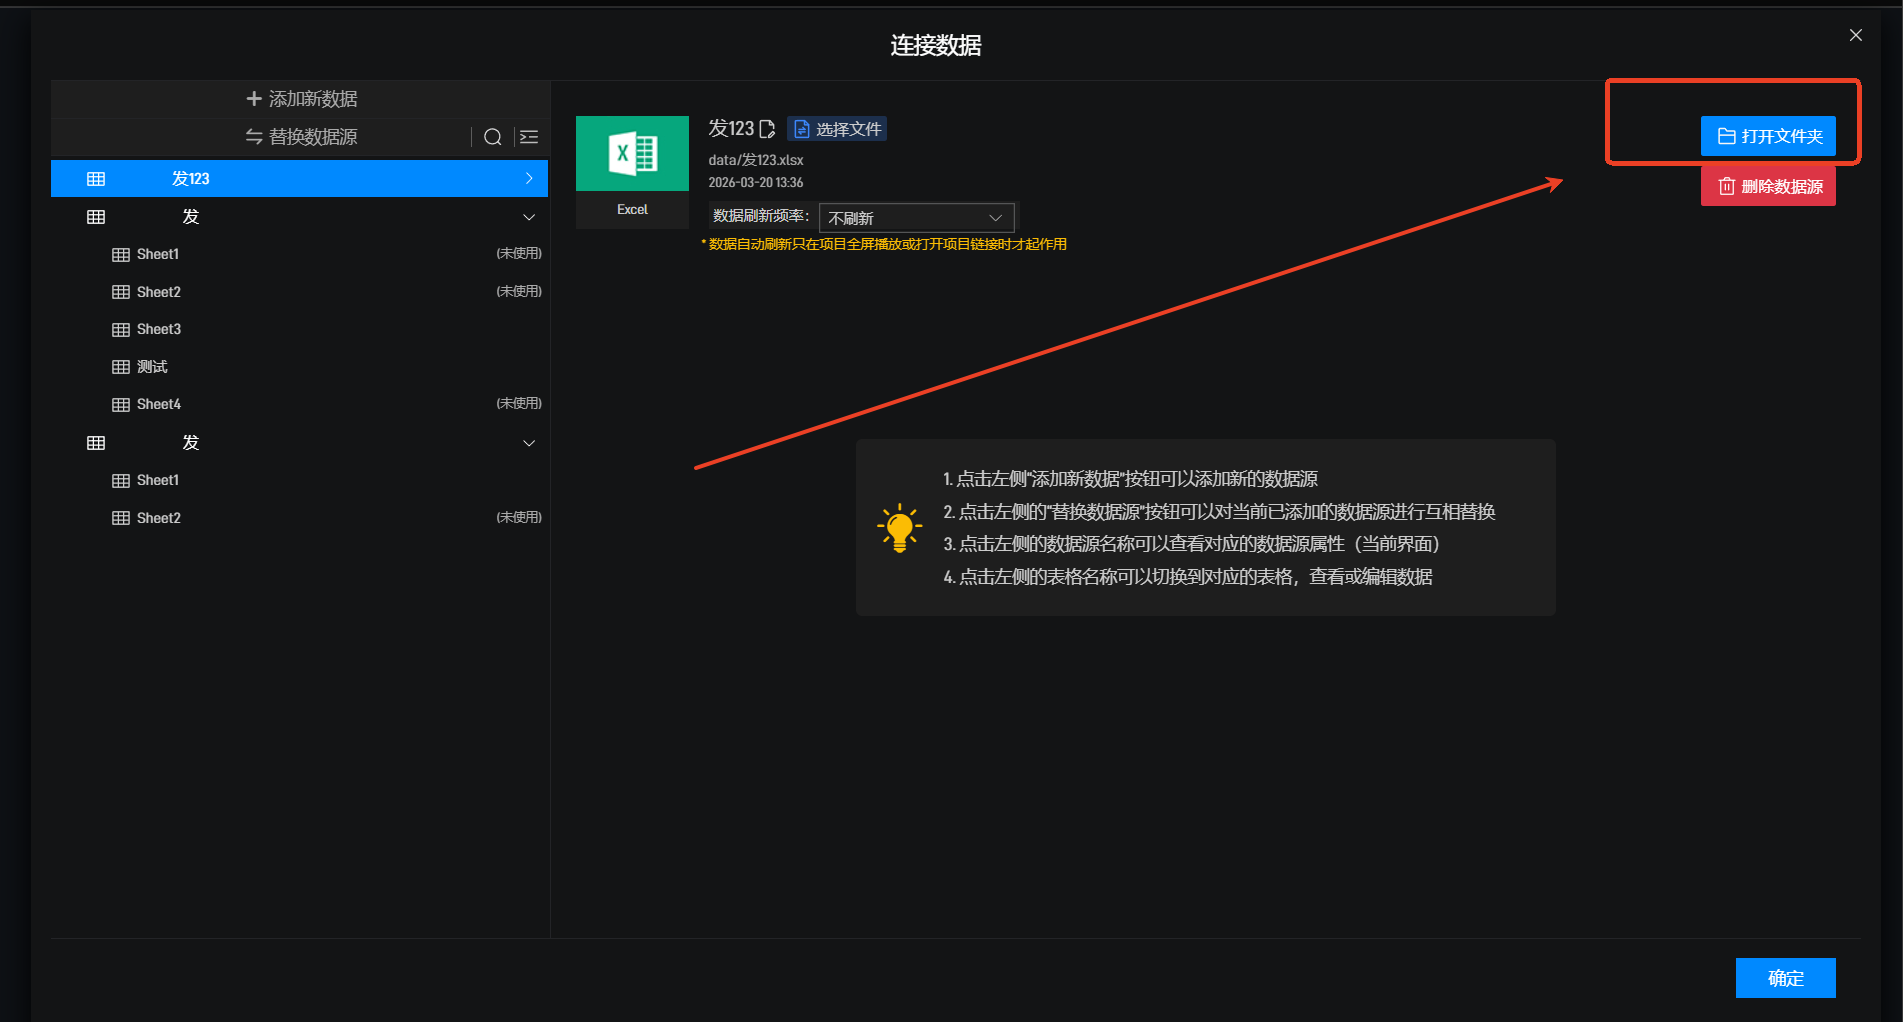The height and width of the screenshot is (1022, 1903).
Task: Click the green Excel file type icon
Action: [632, 154]
